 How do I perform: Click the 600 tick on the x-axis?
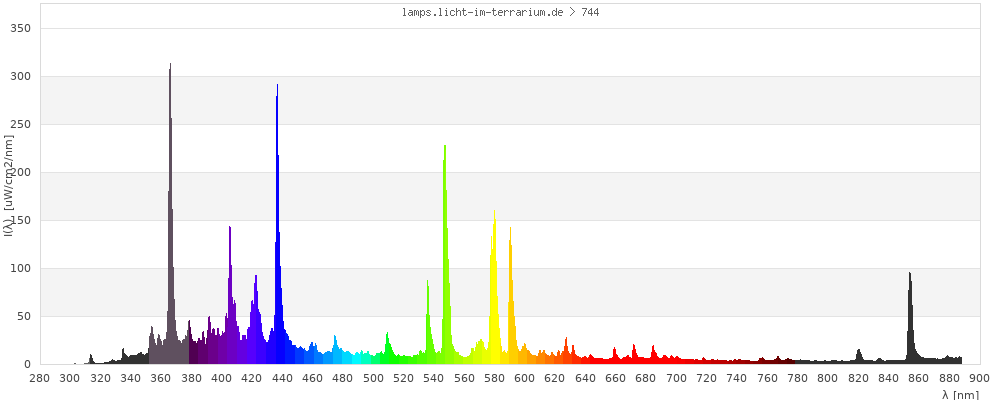click(524, 377)
